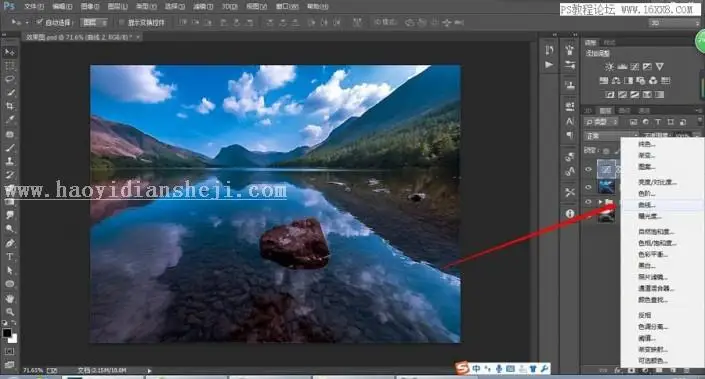This screenshot has width=705, height=379.
Task: Click the background color swatch
Action: pos(13,339)
